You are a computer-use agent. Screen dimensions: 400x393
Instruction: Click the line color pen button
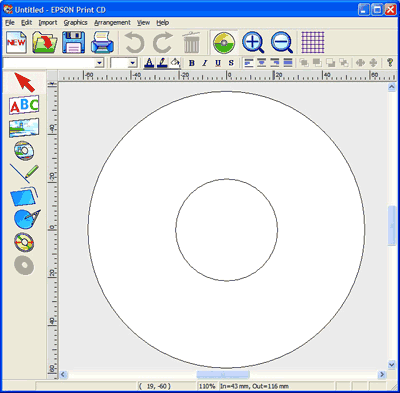click(x=162, y=63)
